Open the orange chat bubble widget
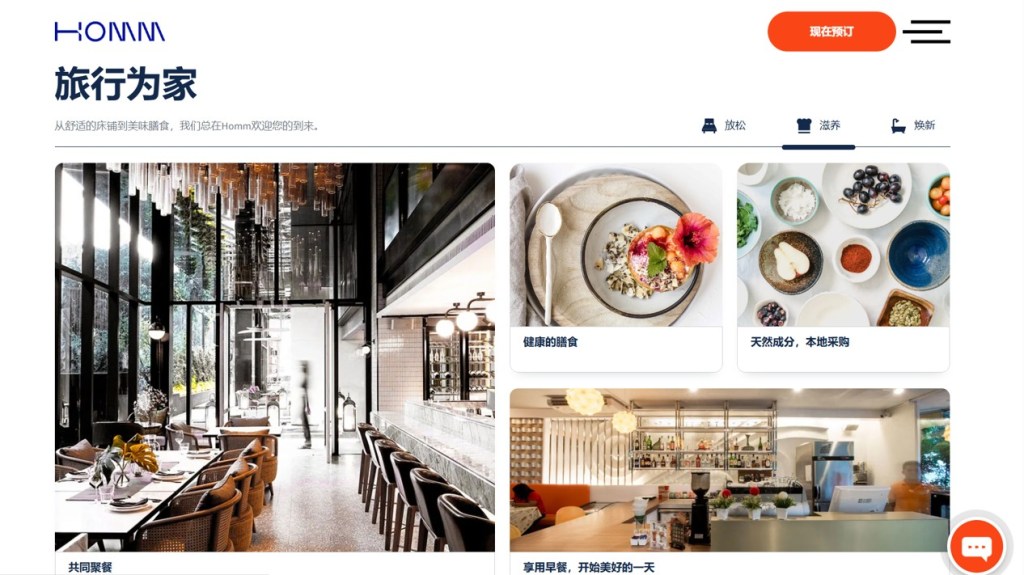The height and width of the screenshot is (575, 1024). (976, 547)
